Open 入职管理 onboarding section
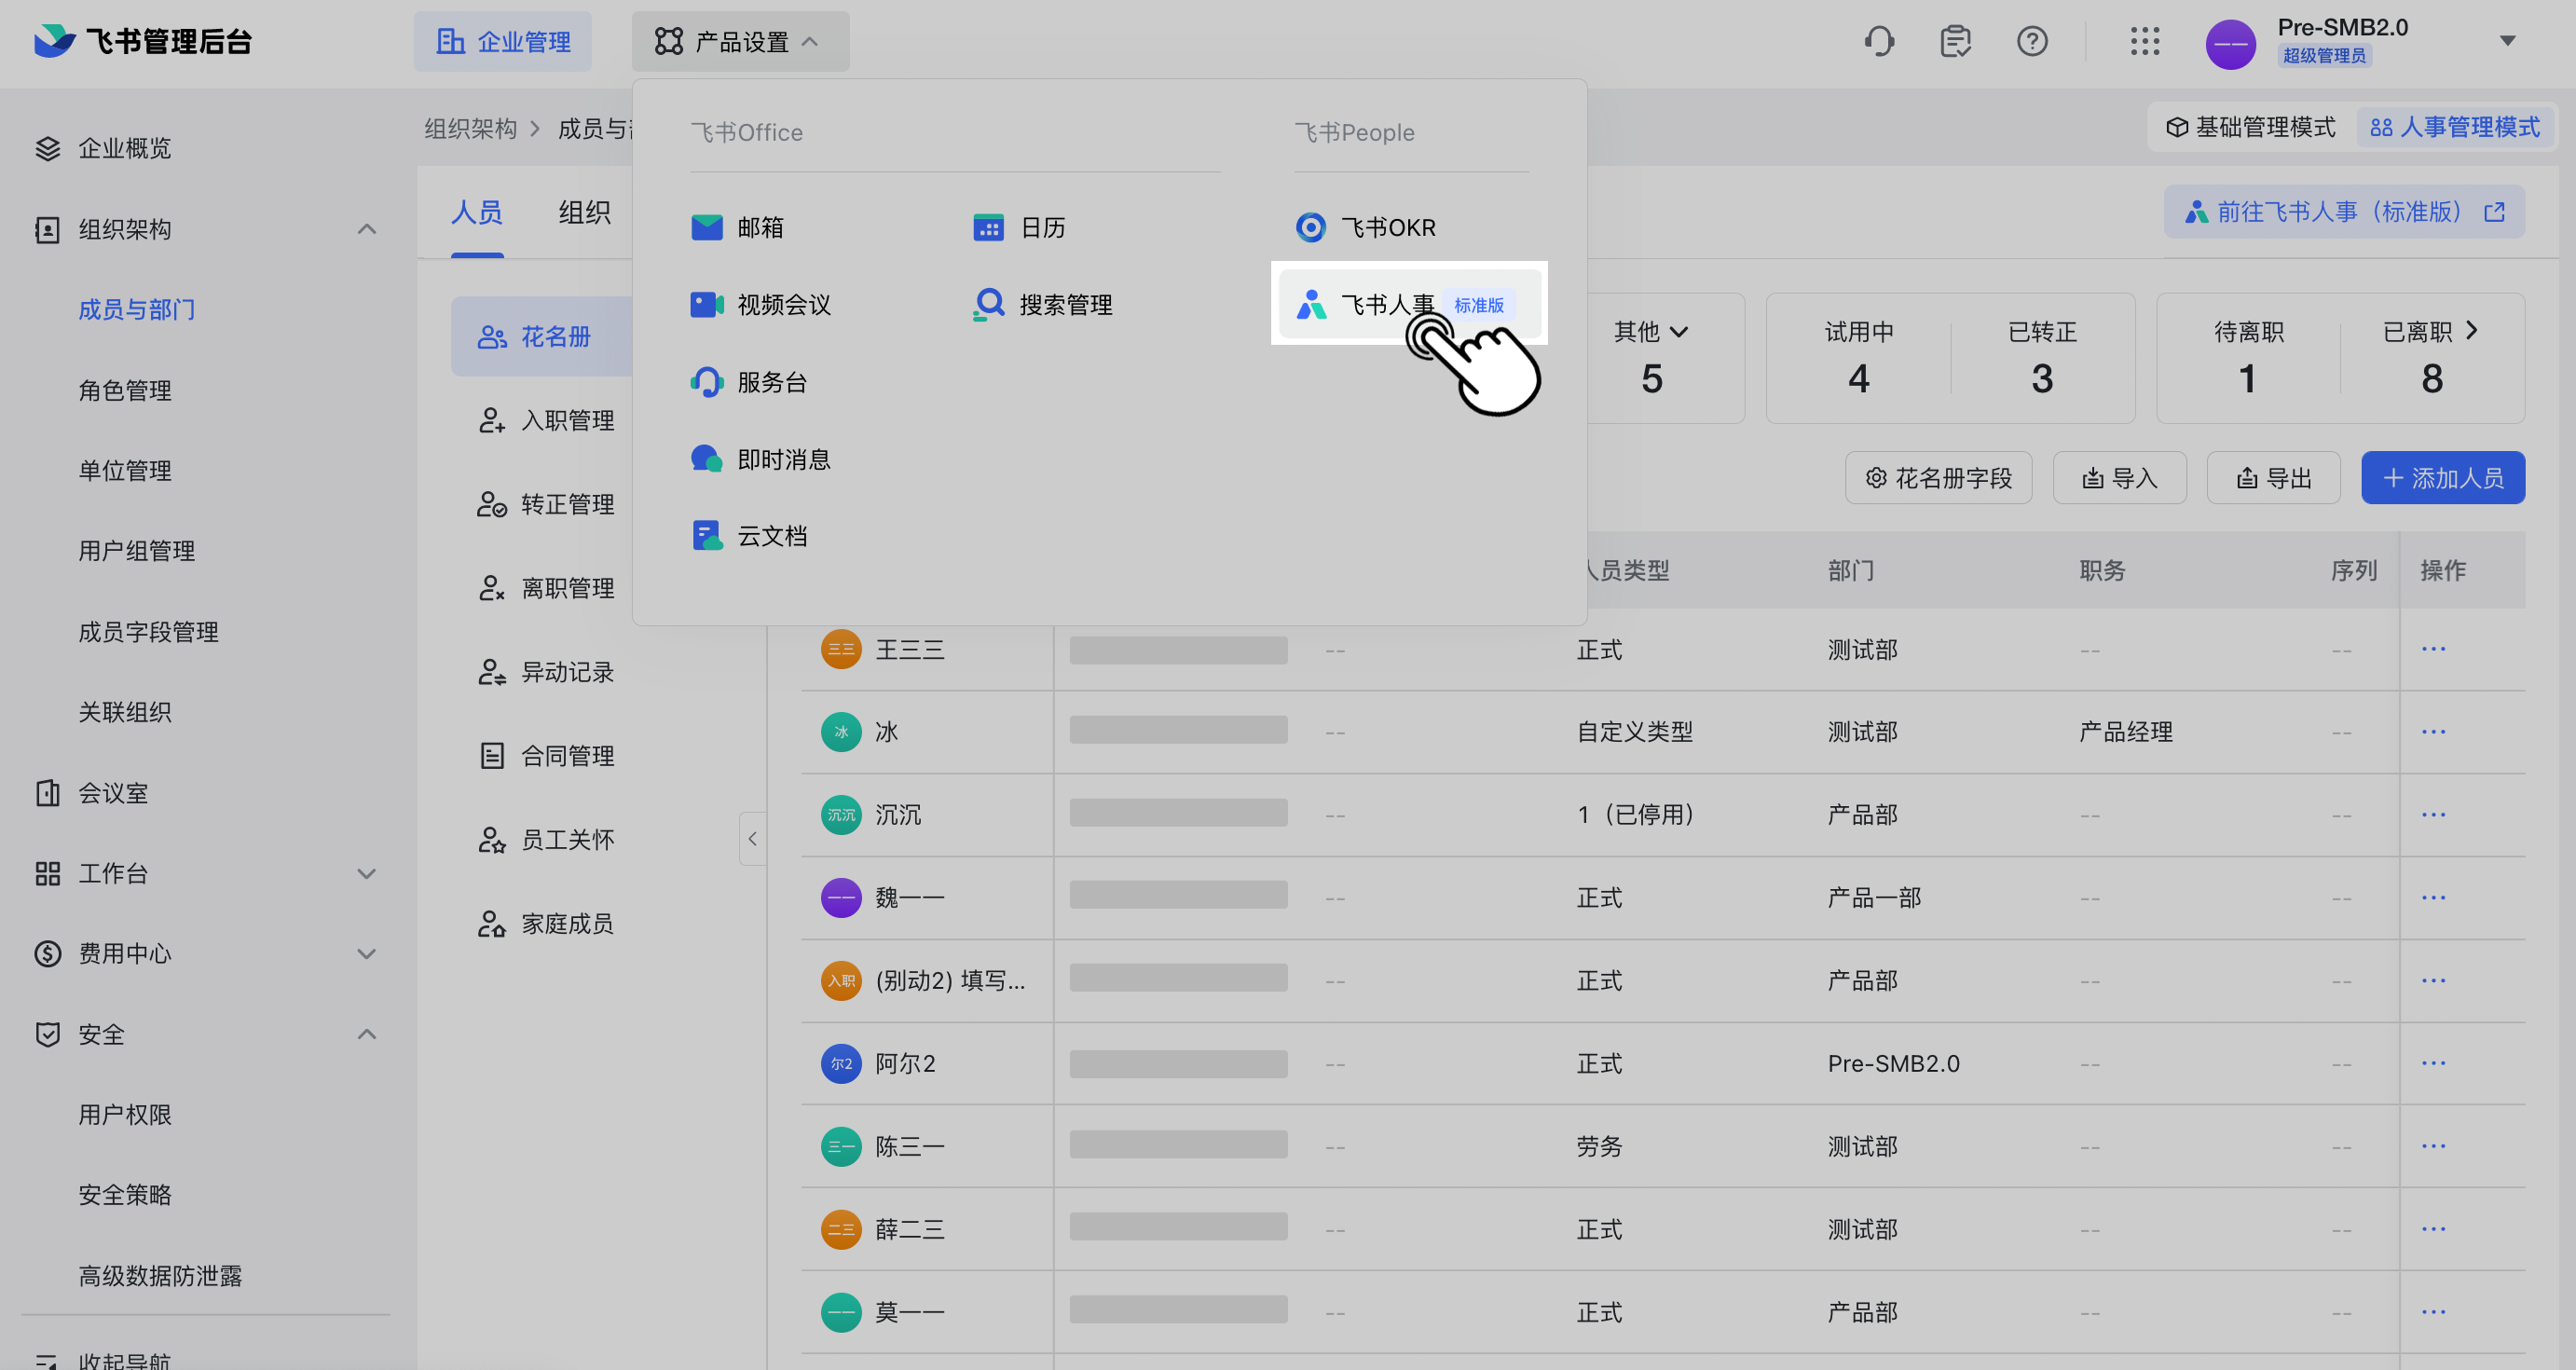Screen dimensions: 2576x1370 click(x=546, y=420)
